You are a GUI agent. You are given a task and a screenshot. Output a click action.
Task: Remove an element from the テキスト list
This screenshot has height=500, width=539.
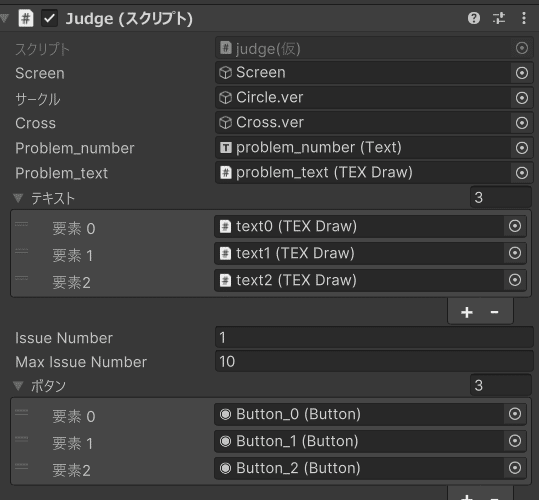[494, 312]
